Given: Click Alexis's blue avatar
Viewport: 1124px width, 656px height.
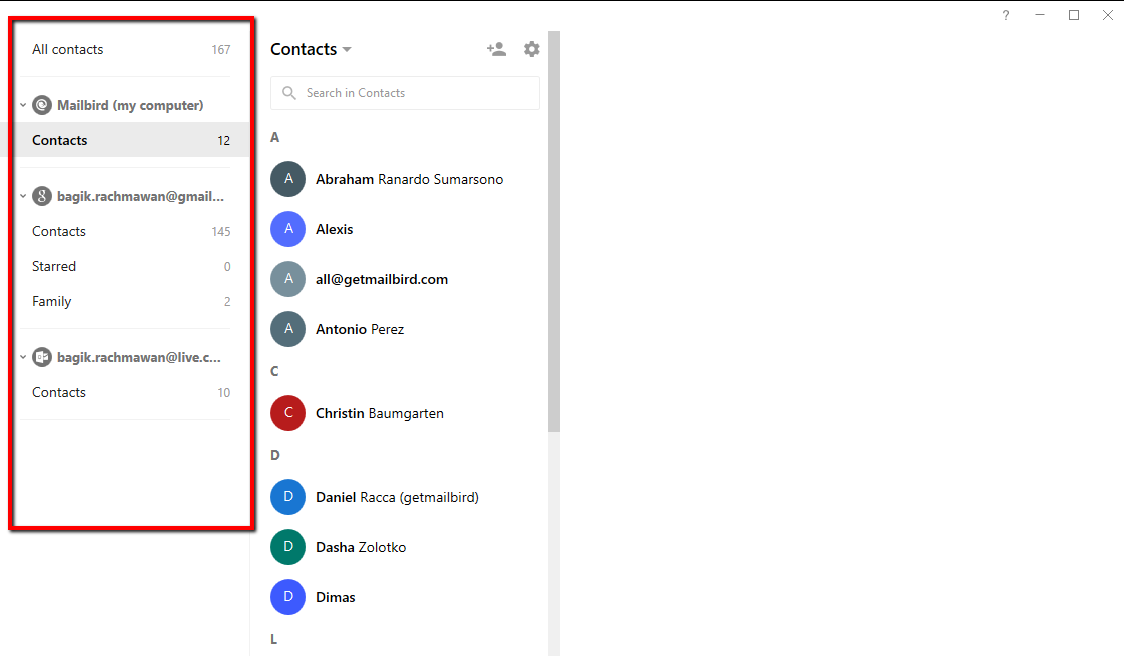Looking at the screenshot, I should pos(288,229).
